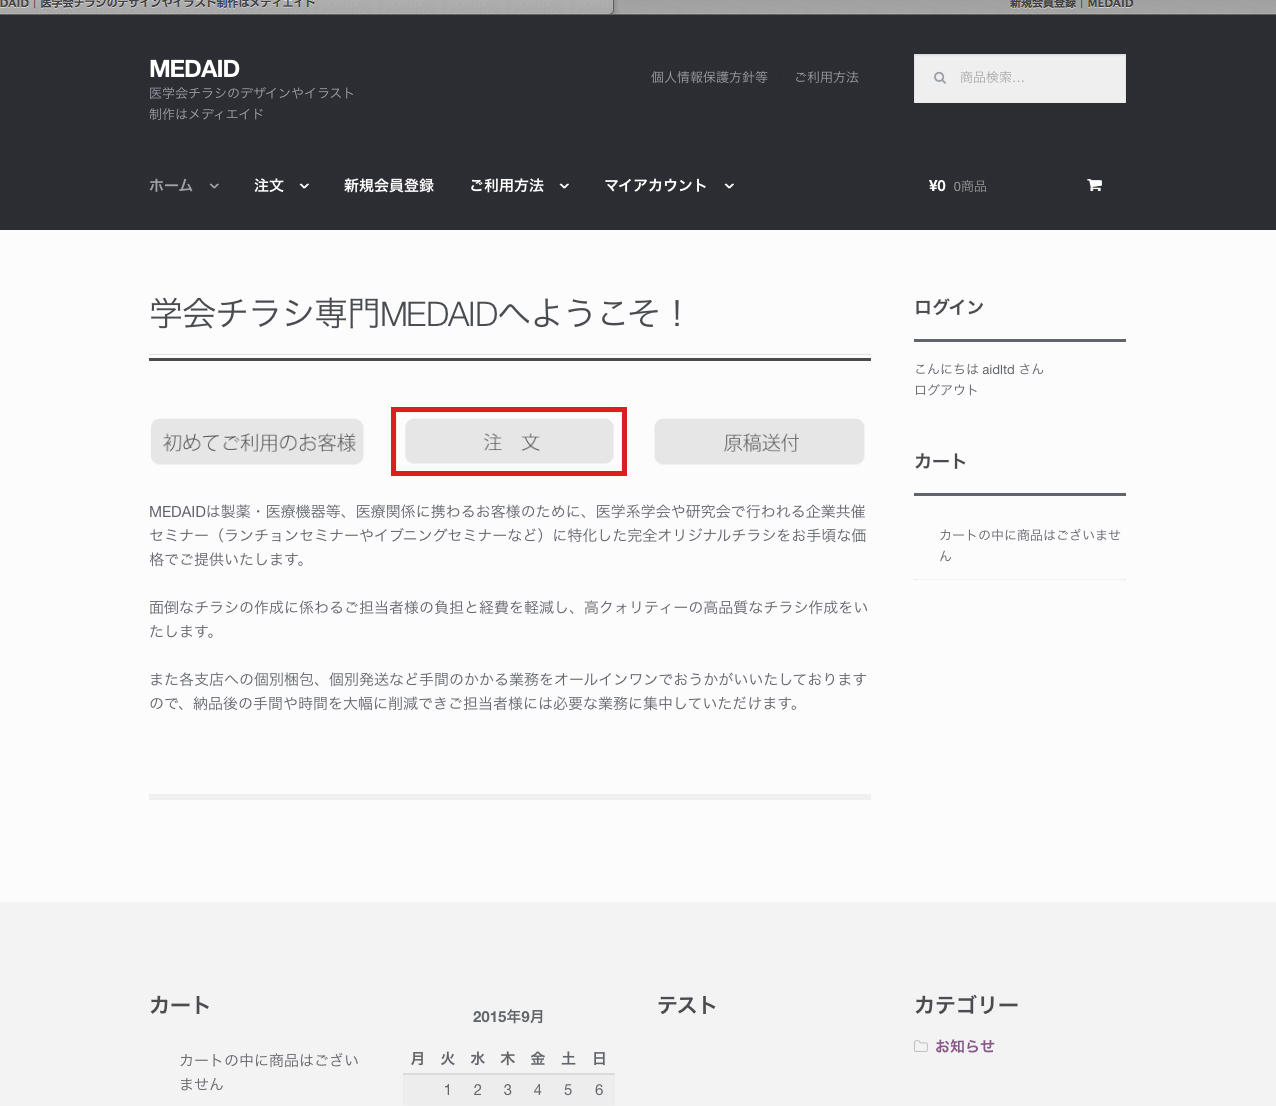Open the 新規会員登録 menu item
Image resolution: width=1276 pixels, height=1106 pixels.
(388, 185)
